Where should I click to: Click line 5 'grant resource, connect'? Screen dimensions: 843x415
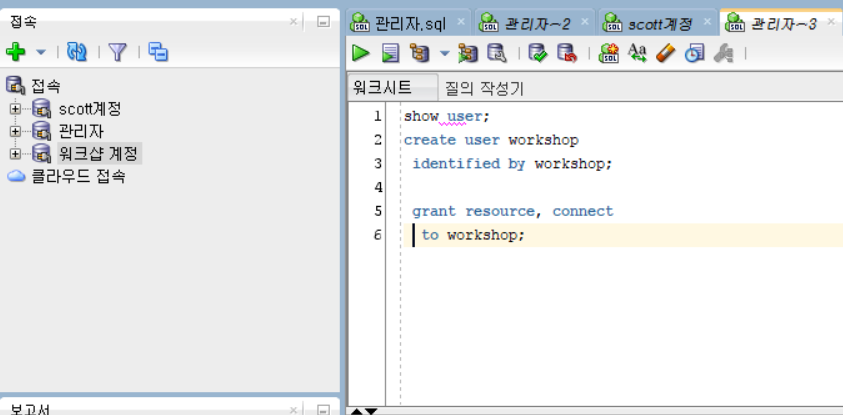point(512,211)
